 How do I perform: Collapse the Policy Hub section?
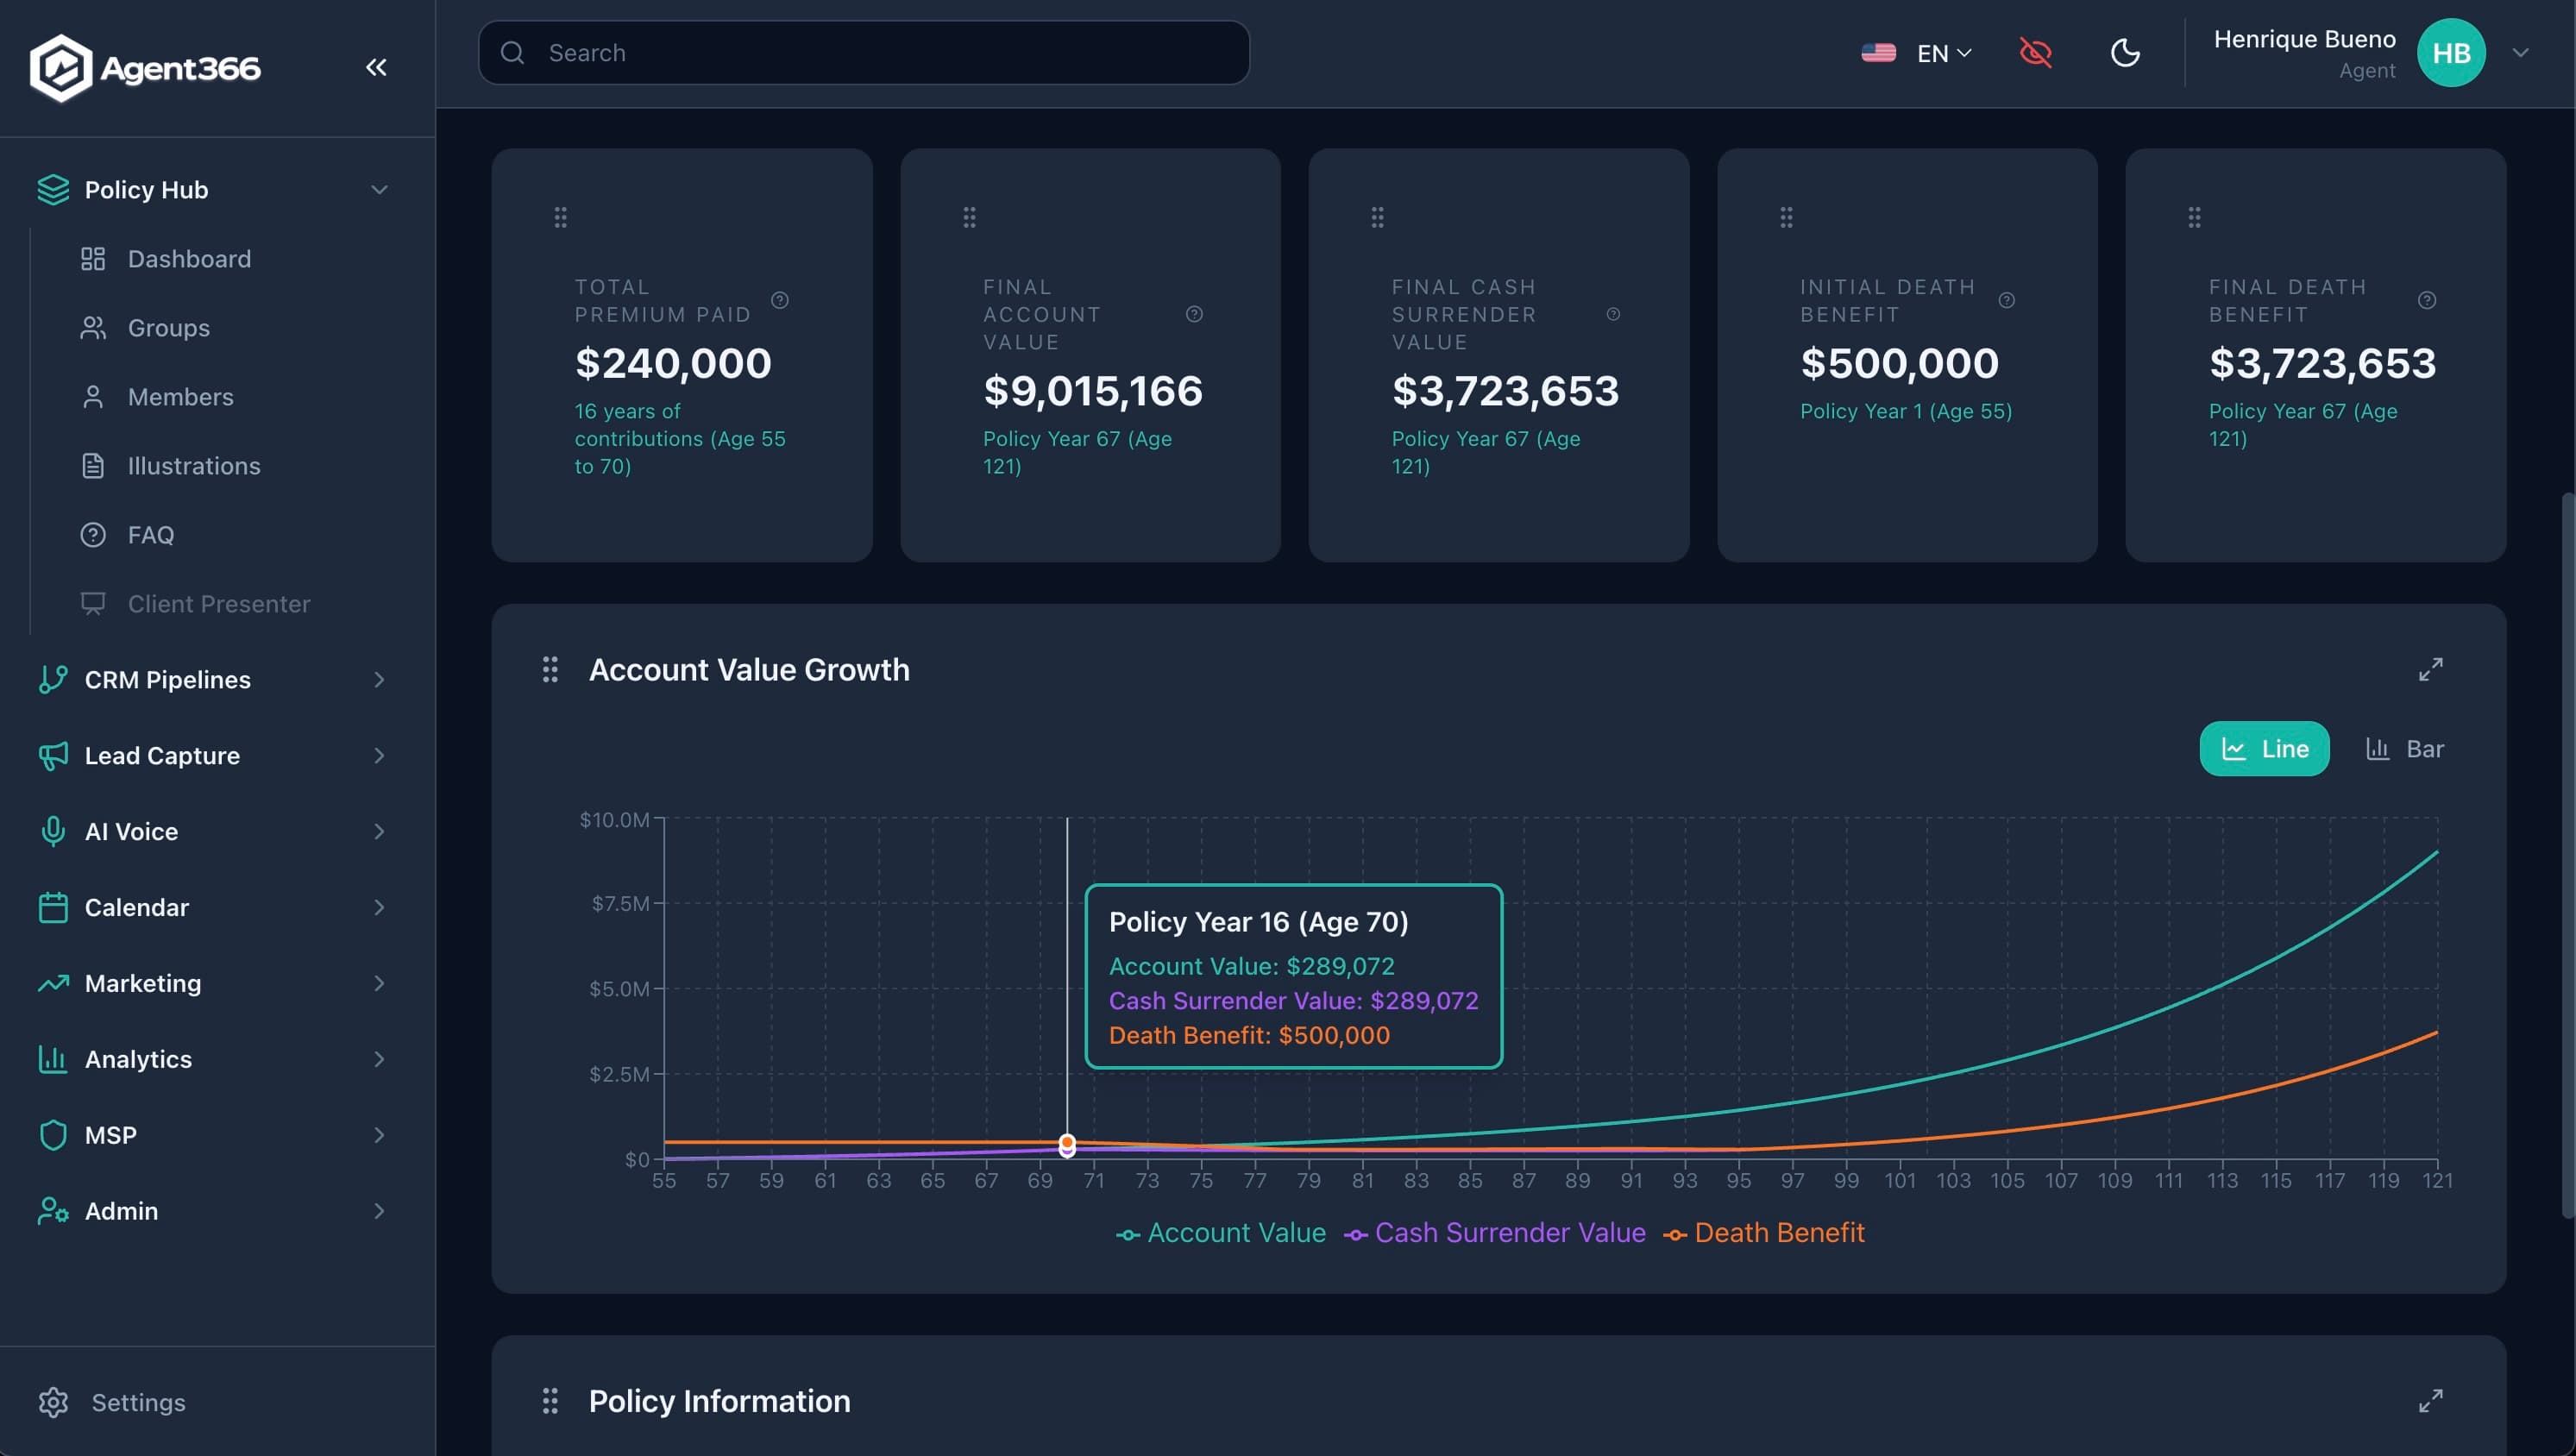(x=377, y=189)
